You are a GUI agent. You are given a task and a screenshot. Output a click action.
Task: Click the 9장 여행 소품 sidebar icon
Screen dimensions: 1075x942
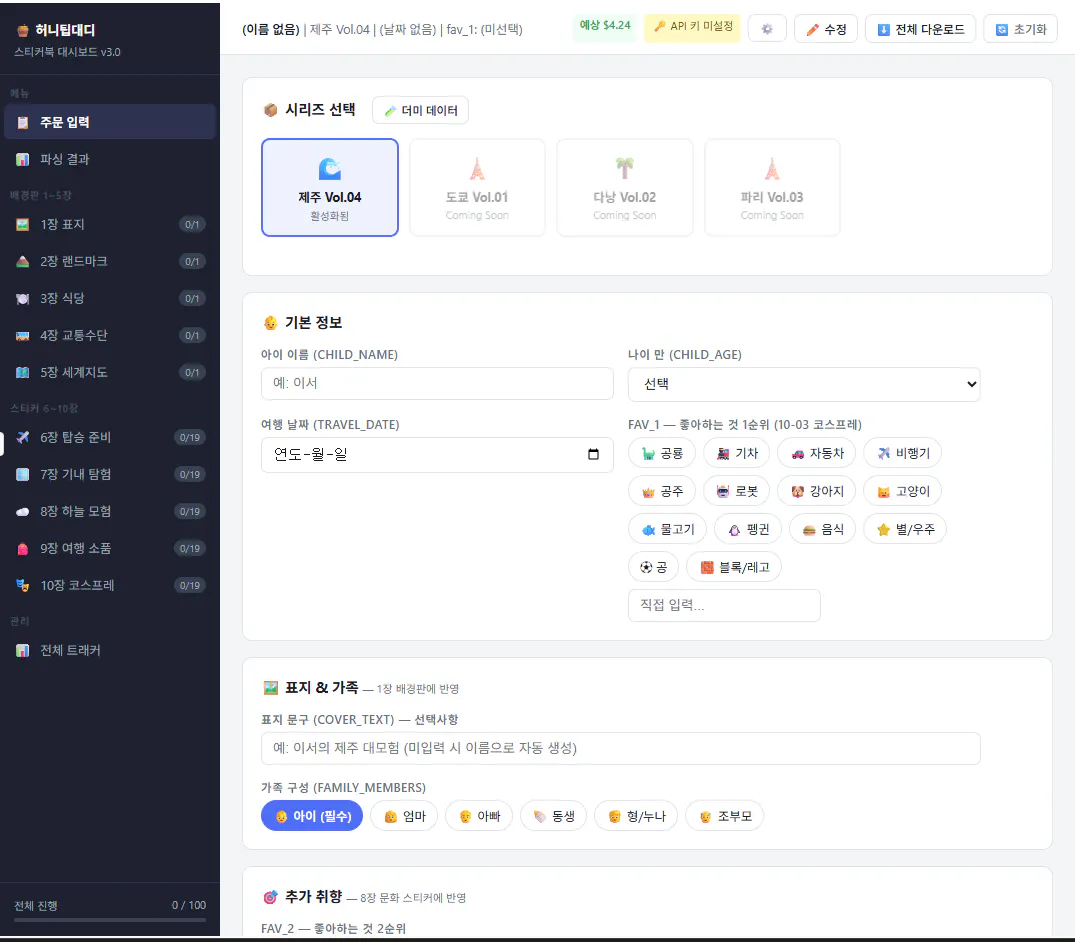point(22,548)
